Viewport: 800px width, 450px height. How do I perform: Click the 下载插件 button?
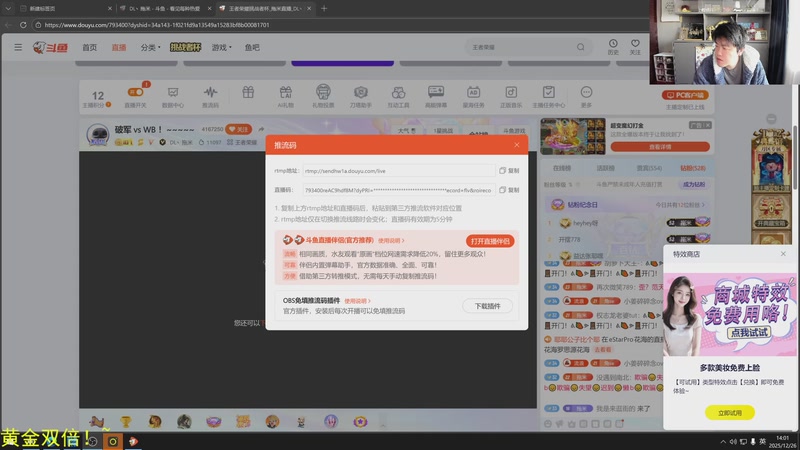click(487, 306)
